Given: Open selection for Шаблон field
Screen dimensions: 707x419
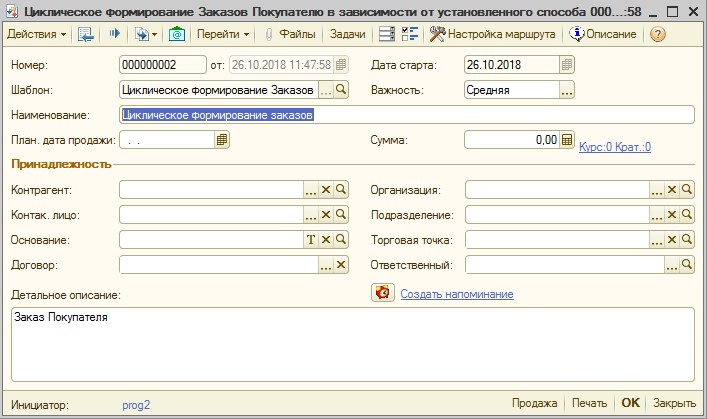Looking at the screenshot, I should point(326,90).
